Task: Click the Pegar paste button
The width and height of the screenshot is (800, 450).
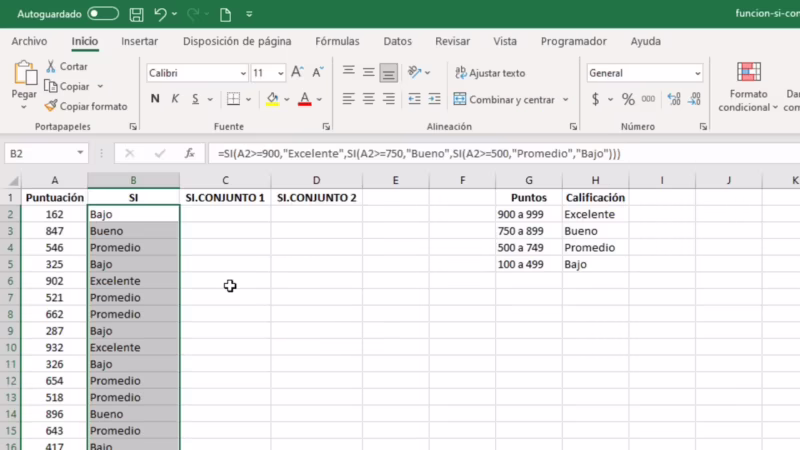Action: click(x=24, y=80)
